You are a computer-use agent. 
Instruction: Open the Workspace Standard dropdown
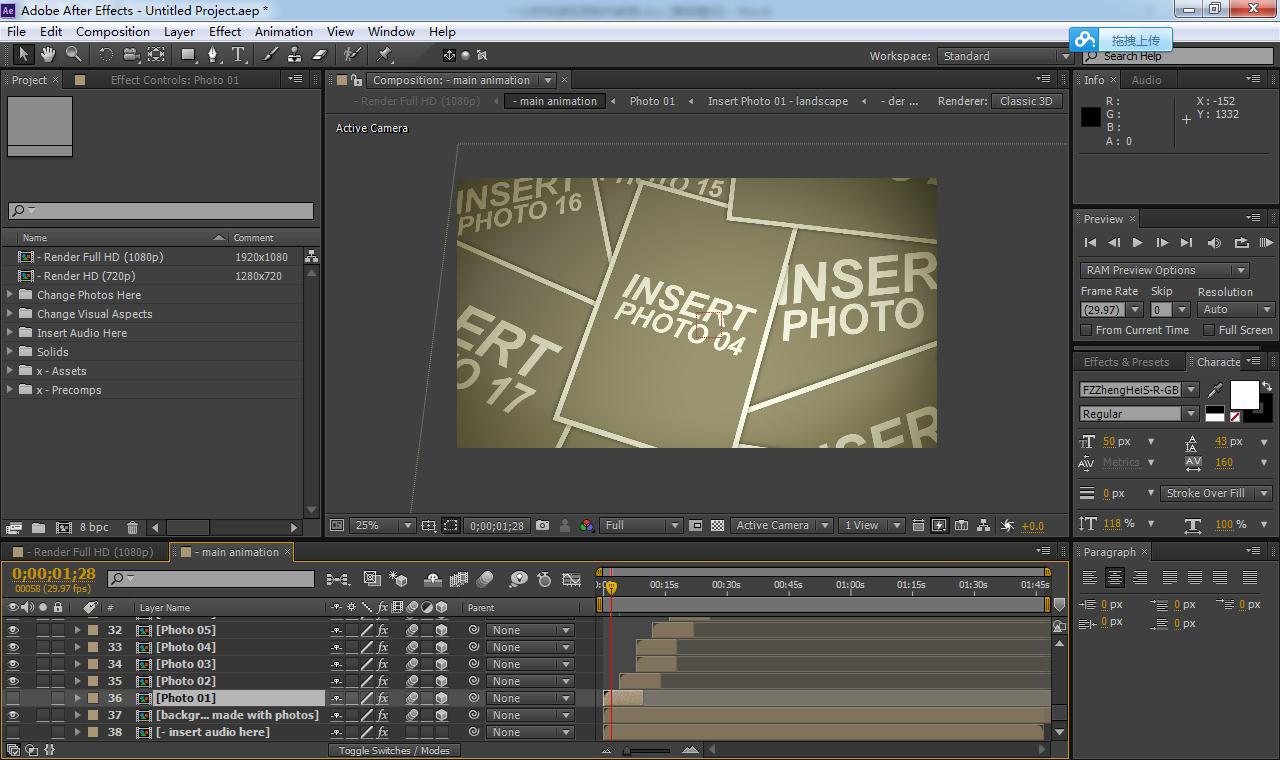pos(1005,56)
